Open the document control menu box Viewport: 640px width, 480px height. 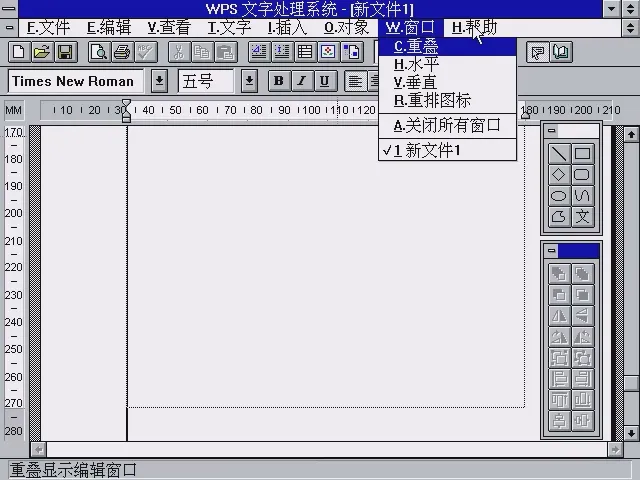tap(9, 28)
